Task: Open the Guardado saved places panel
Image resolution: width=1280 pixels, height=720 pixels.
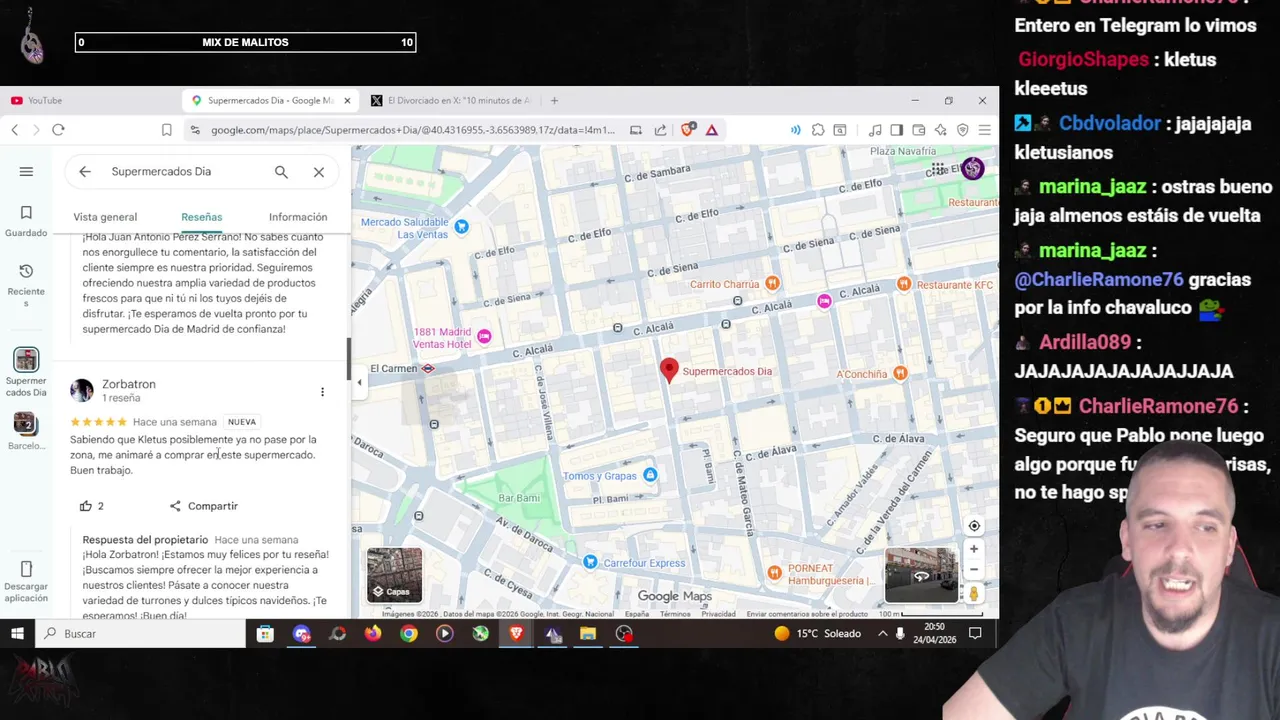Action: (26, 221)
